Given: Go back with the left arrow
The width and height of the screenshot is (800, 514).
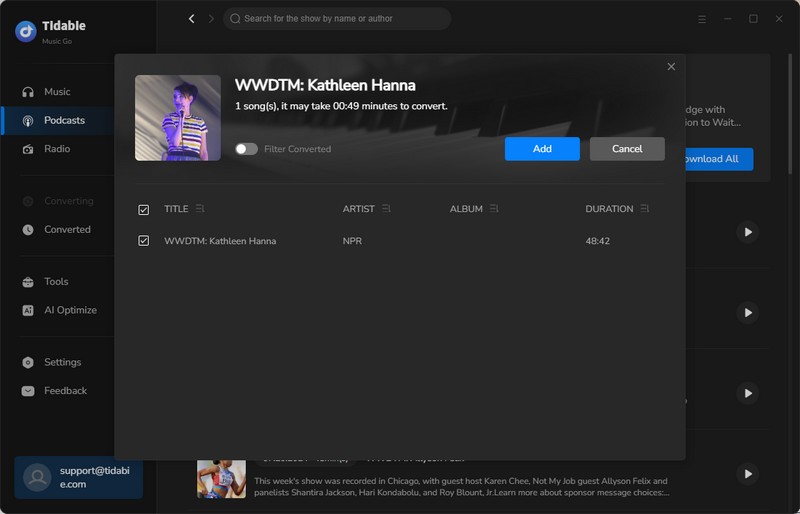Looking at the screenshot, I should pyautogui.click(x=192, y=19).
